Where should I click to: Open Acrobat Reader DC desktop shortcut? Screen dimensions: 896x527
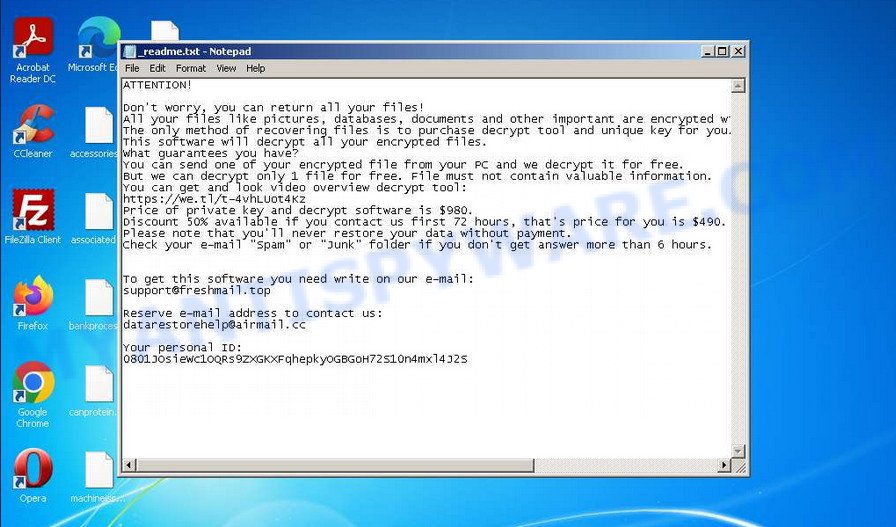(x=33, y=50)
